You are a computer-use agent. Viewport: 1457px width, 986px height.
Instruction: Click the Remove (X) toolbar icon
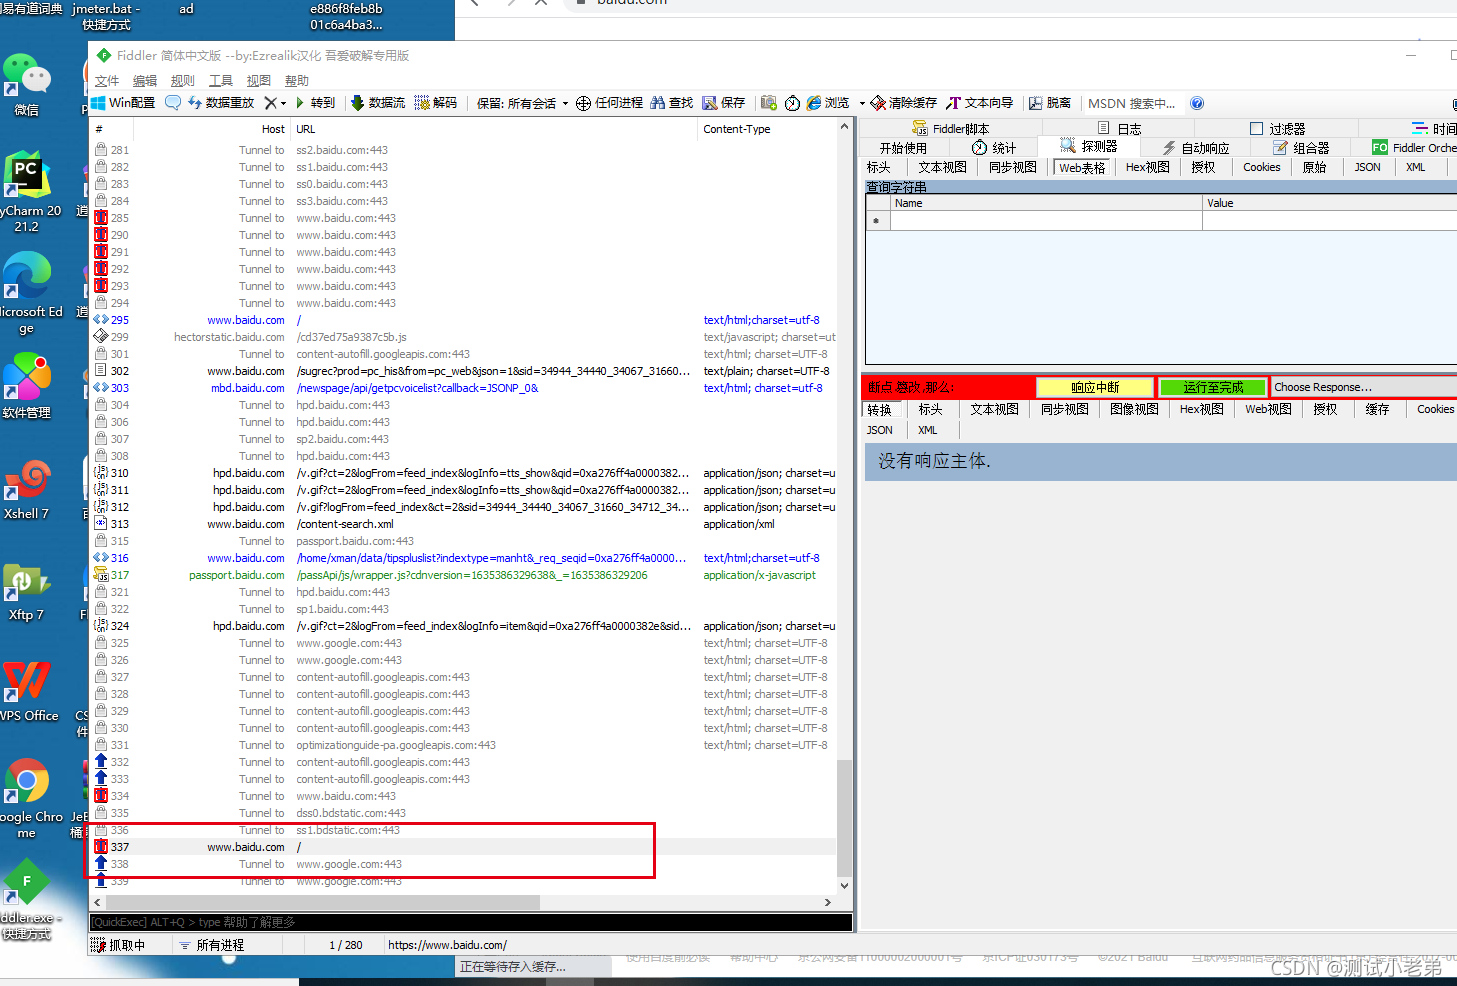click(270, 103)
